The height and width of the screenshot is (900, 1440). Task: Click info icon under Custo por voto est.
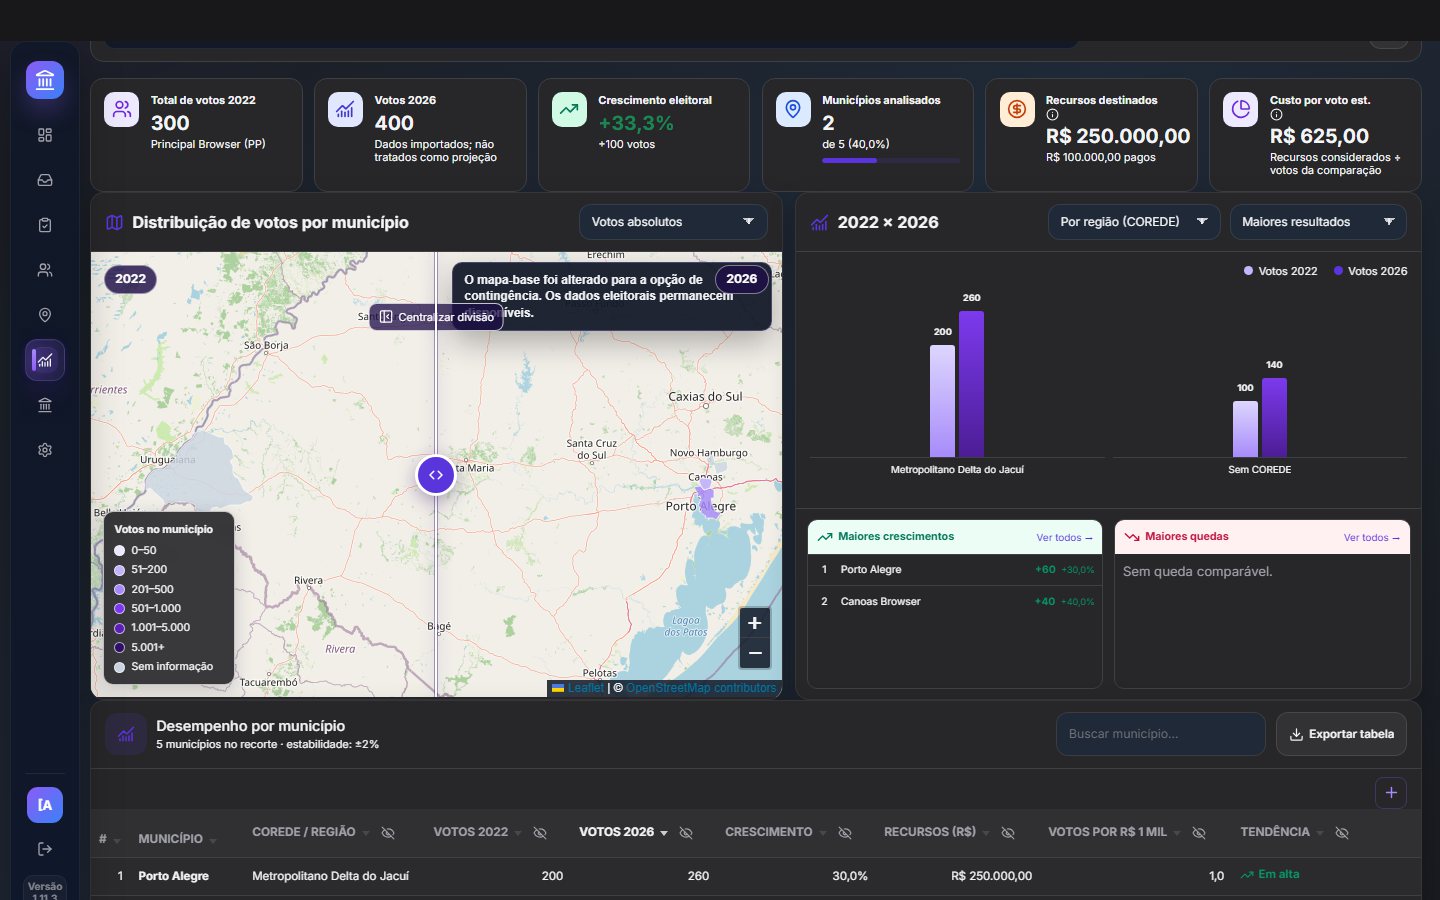[x=1276, y=115]
